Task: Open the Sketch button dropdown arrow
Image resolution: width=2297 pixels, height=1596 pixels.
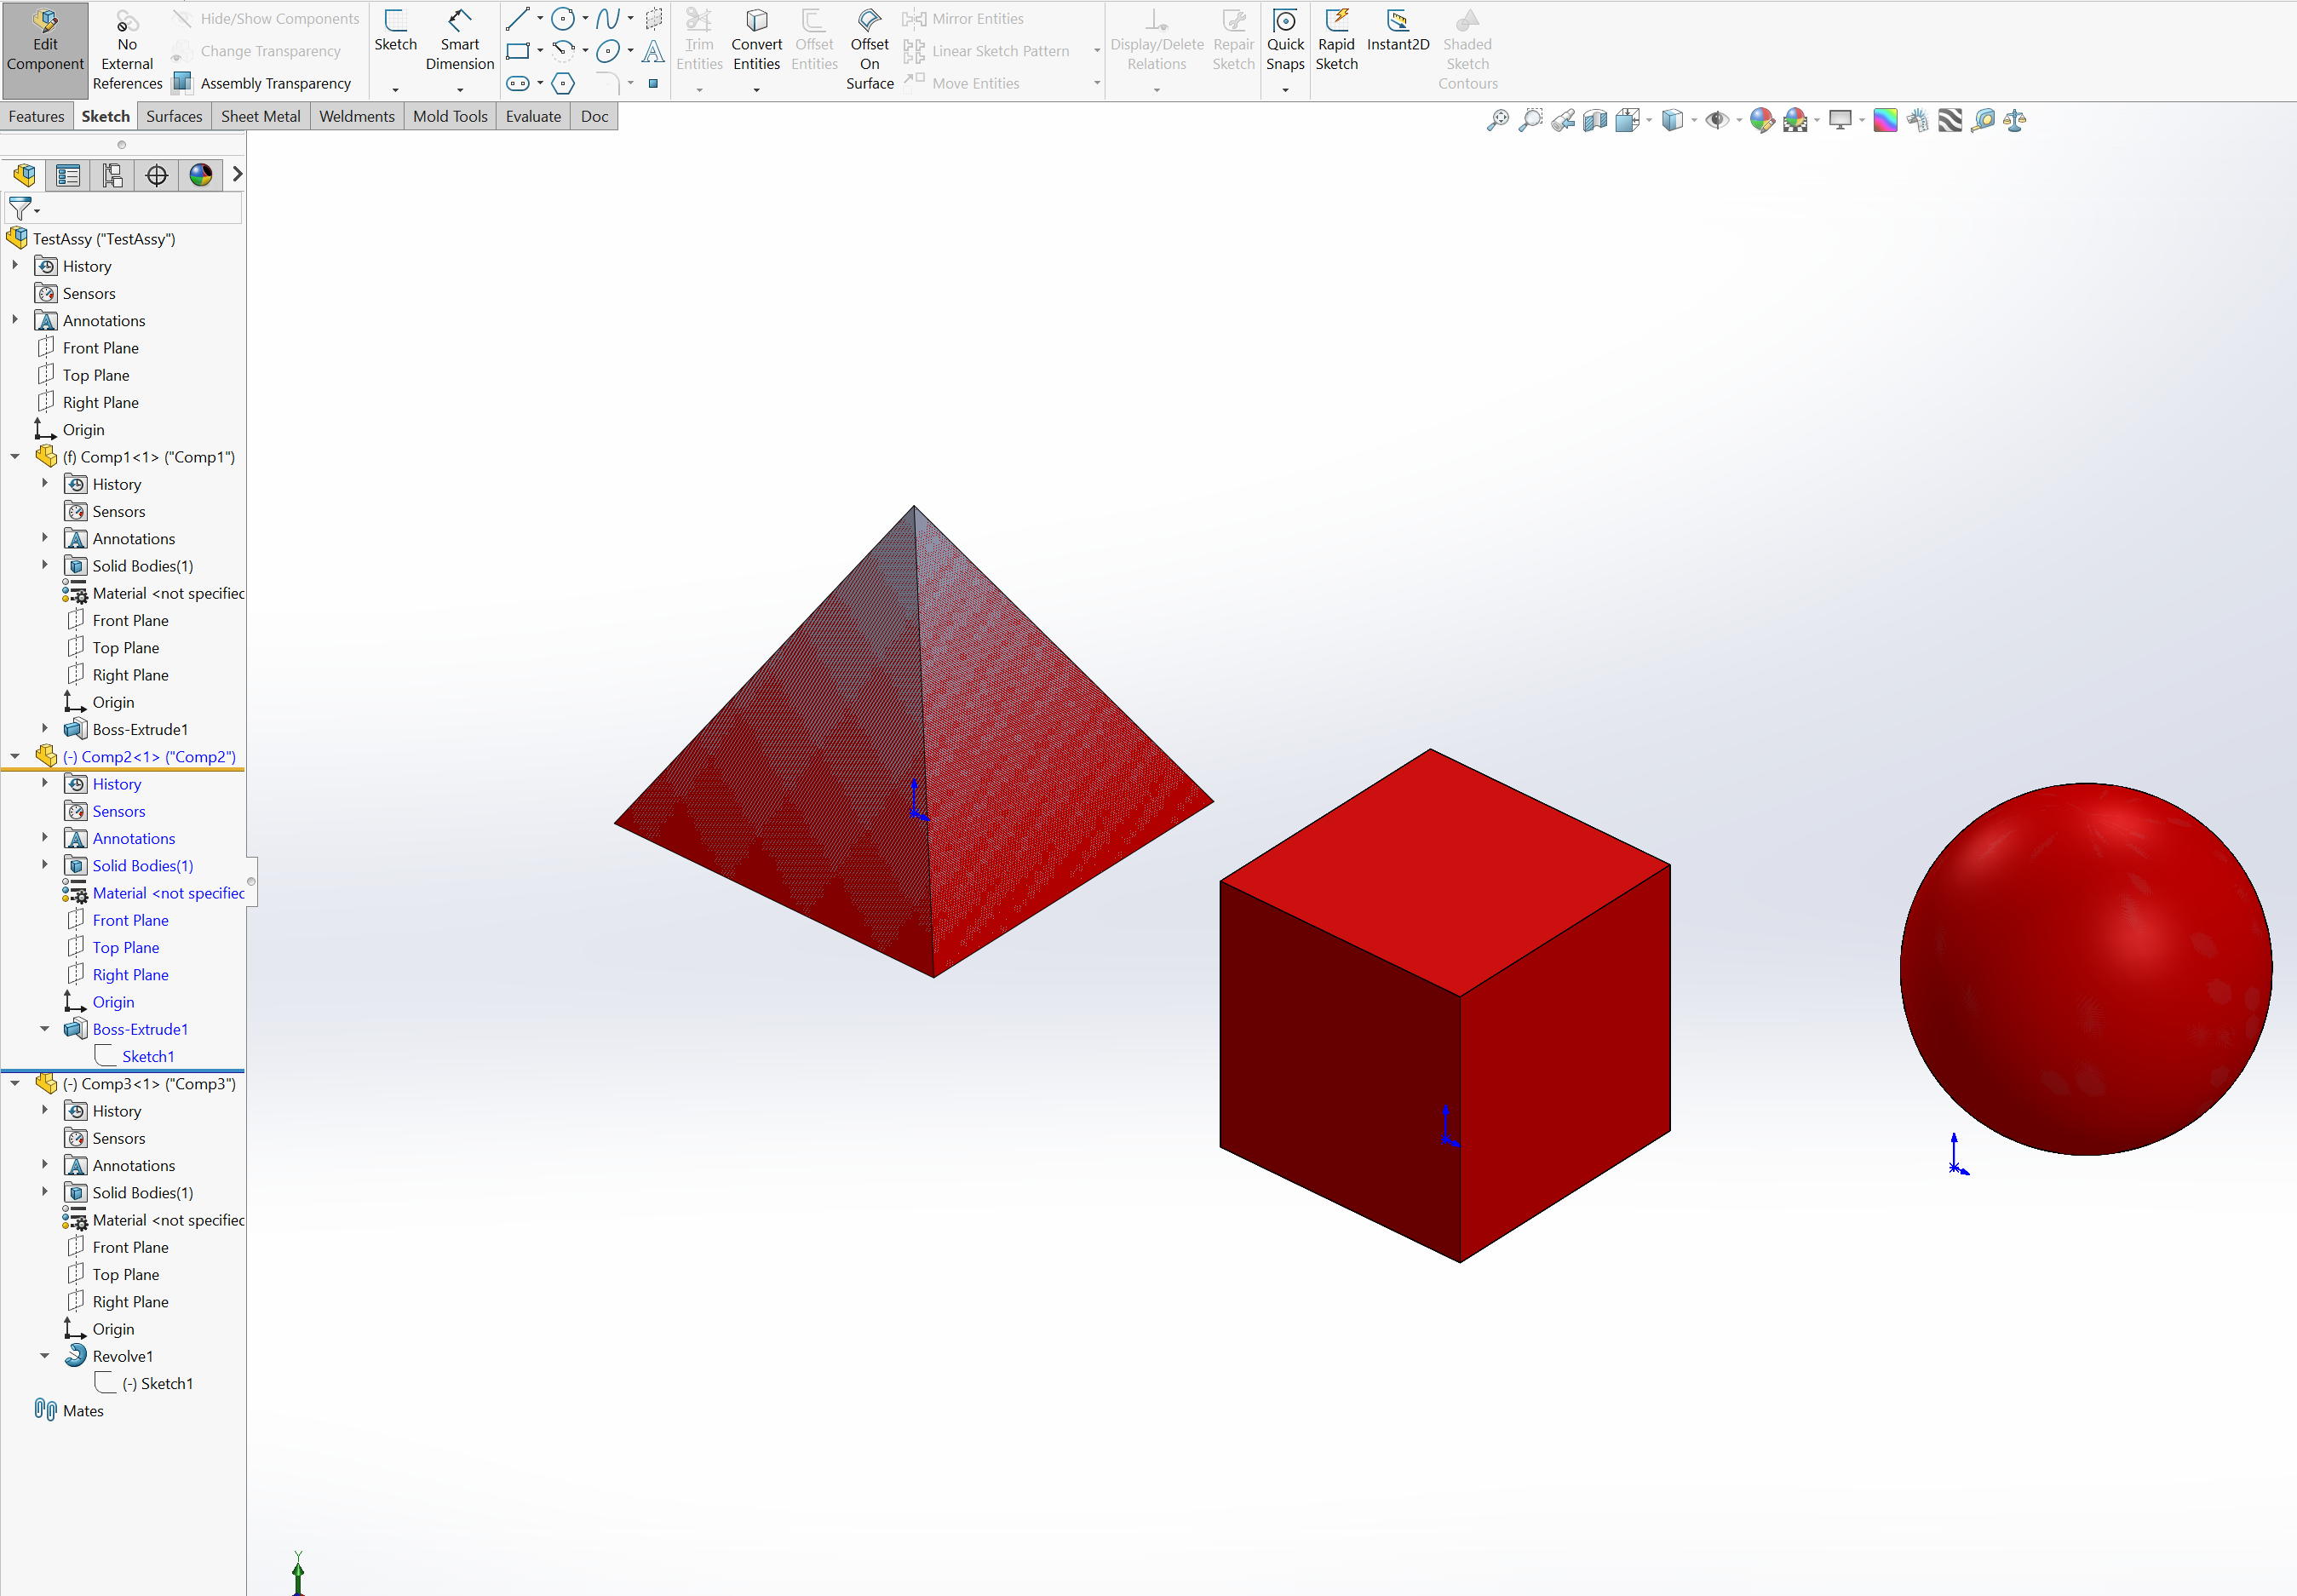Action: point(395,90)
